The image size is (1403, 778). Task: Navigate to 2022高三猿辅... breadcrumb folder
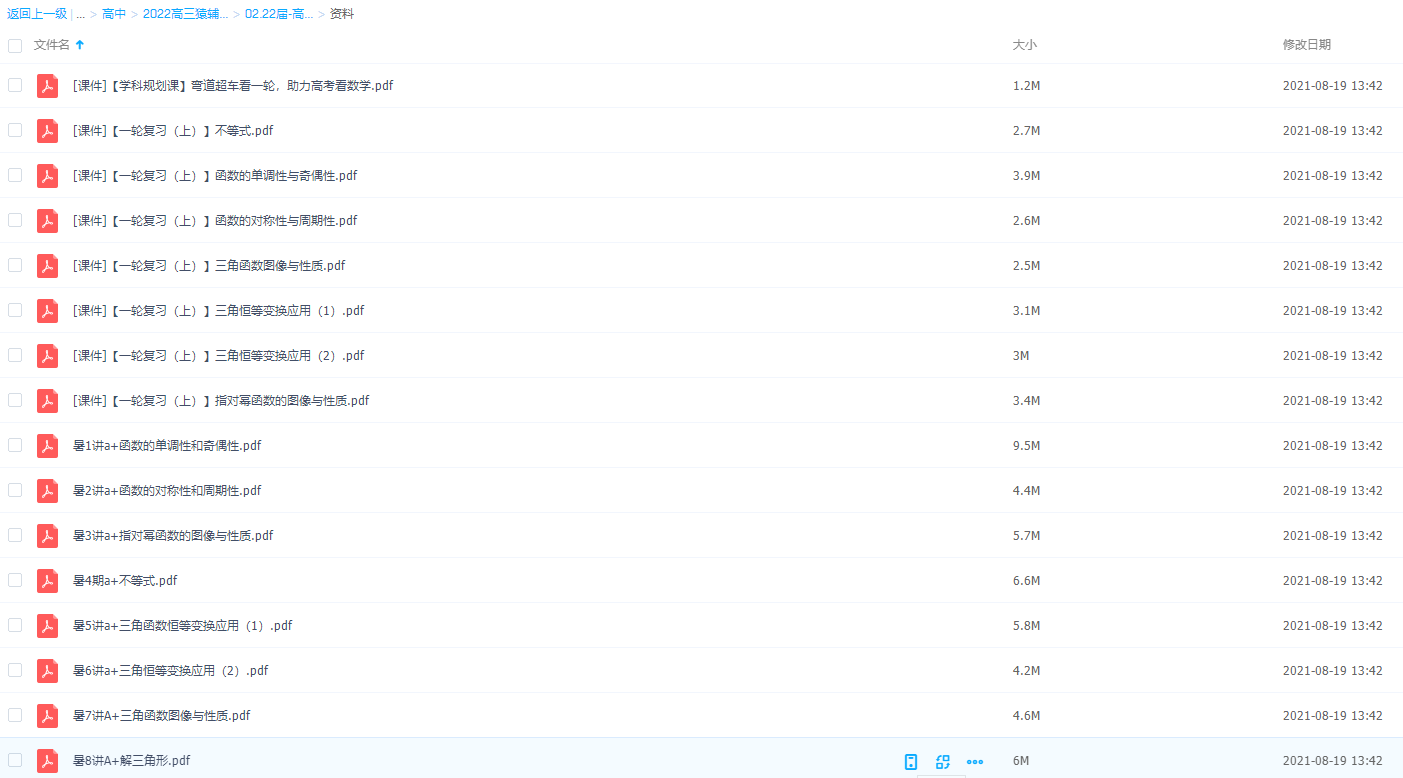185,14
